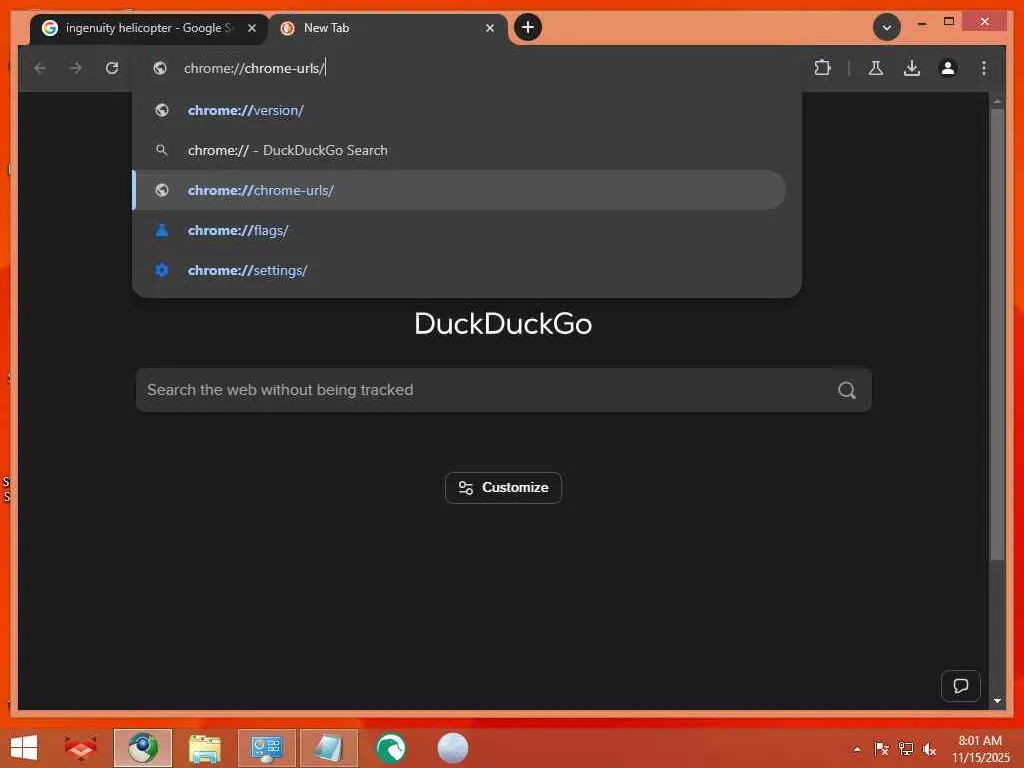Open the taskbar clock showing 8:01 AM
1024x768 pixels.
(980, 748)
